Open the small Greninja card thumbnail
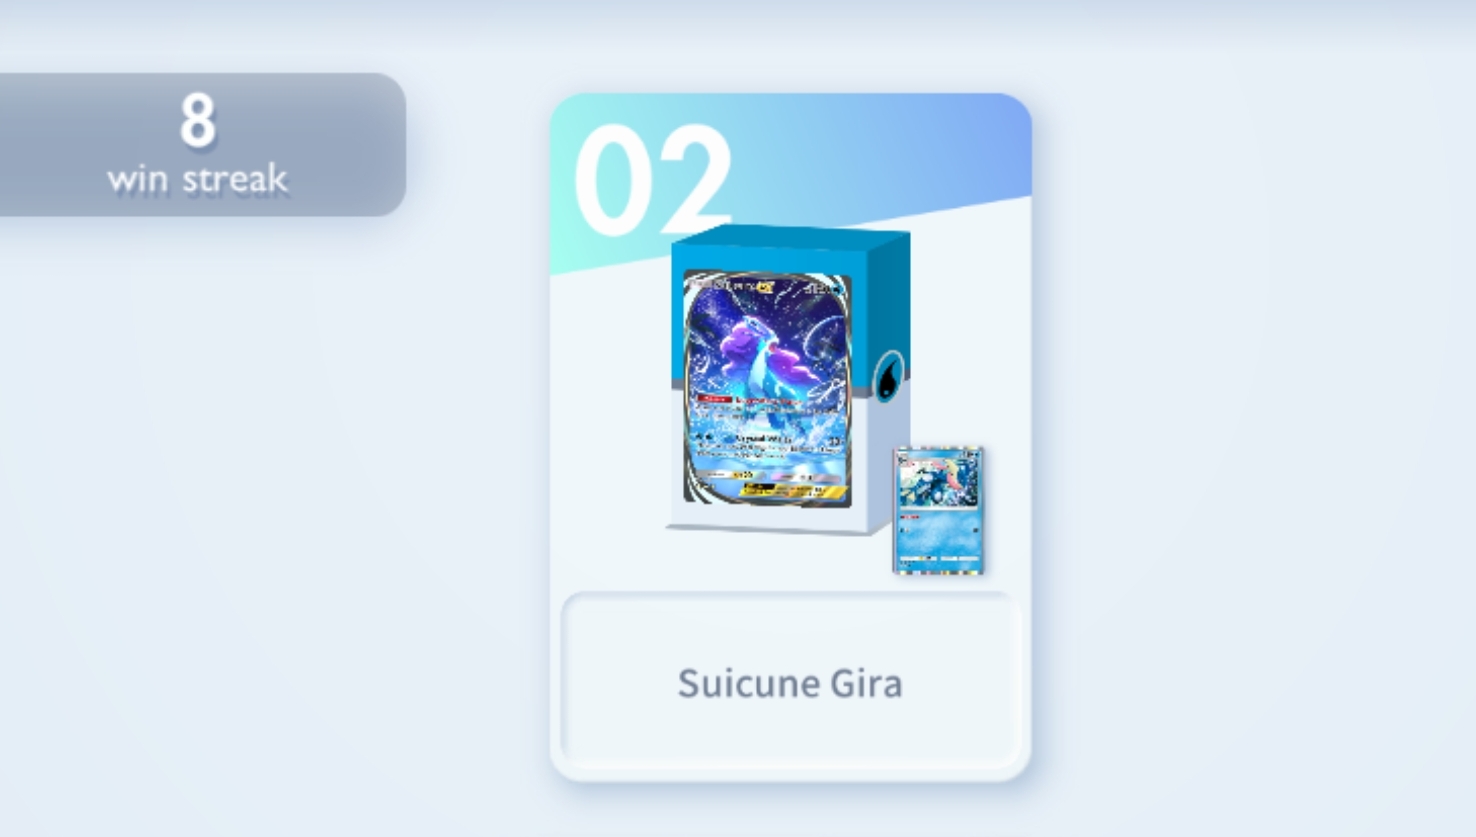The height and width of the screenshot is (837, 1476). 938,510
